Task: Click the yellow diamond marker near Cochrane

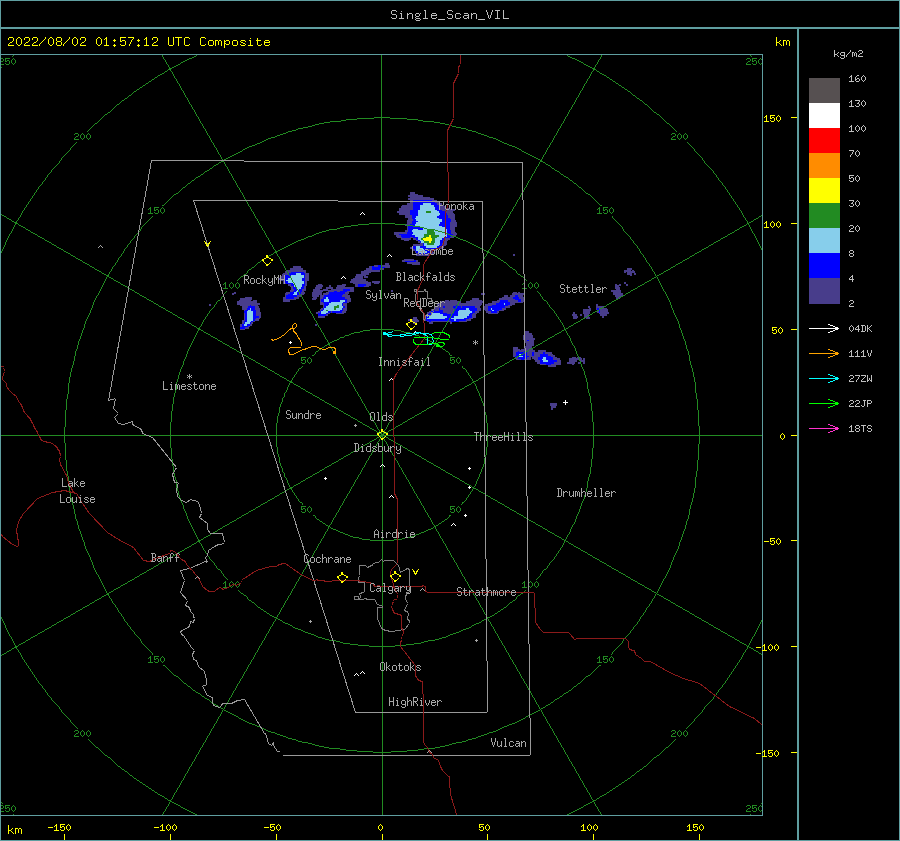Action: tap(342, 577)
